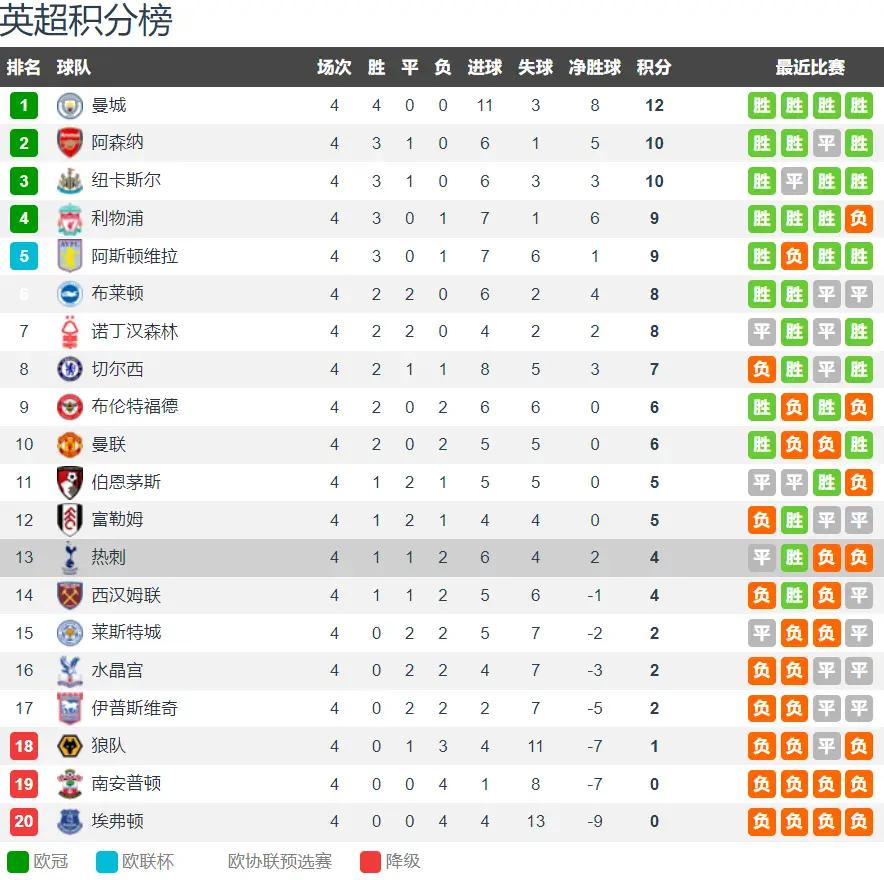Click the rank 1 green badge
This screenshot has height=880, width=884.
click(24, 105)
